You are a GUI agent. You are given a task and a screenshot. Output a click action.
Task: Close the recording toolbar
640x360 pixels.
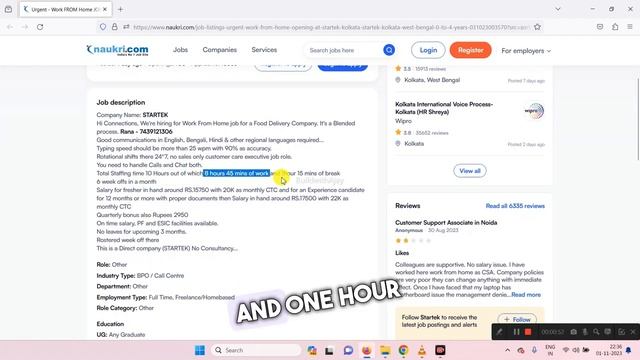[x=633, y=332]
